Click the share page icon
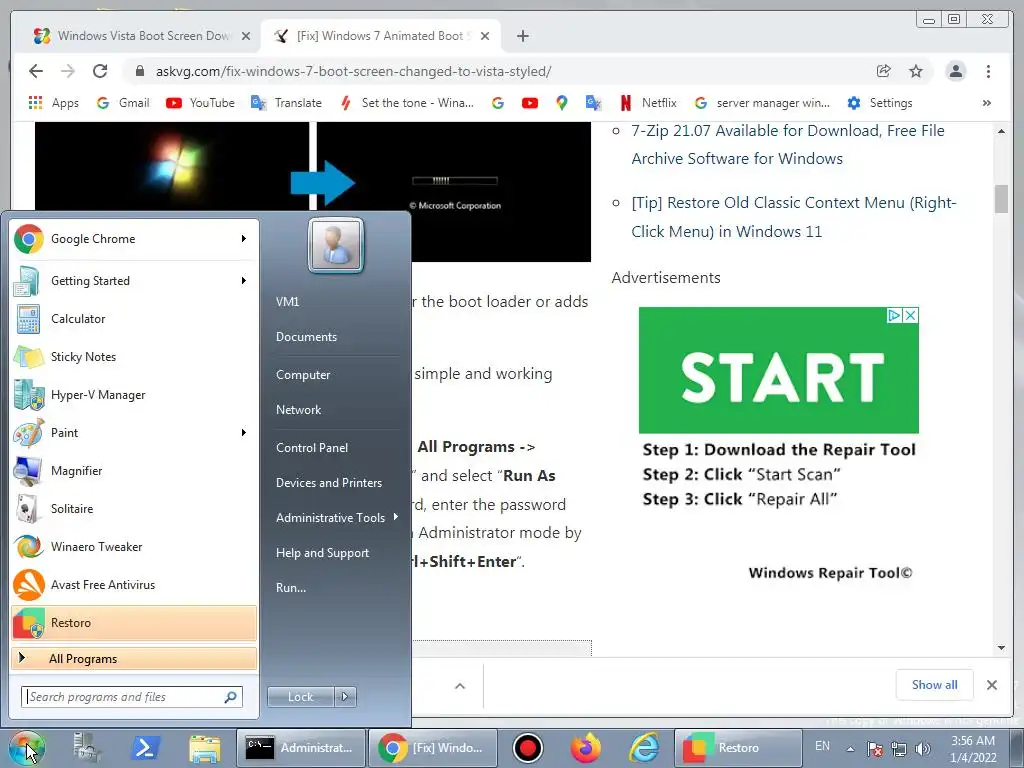The height and width of the screenshot is (768, 1024). pyautogui.click(x=884, y=71)
